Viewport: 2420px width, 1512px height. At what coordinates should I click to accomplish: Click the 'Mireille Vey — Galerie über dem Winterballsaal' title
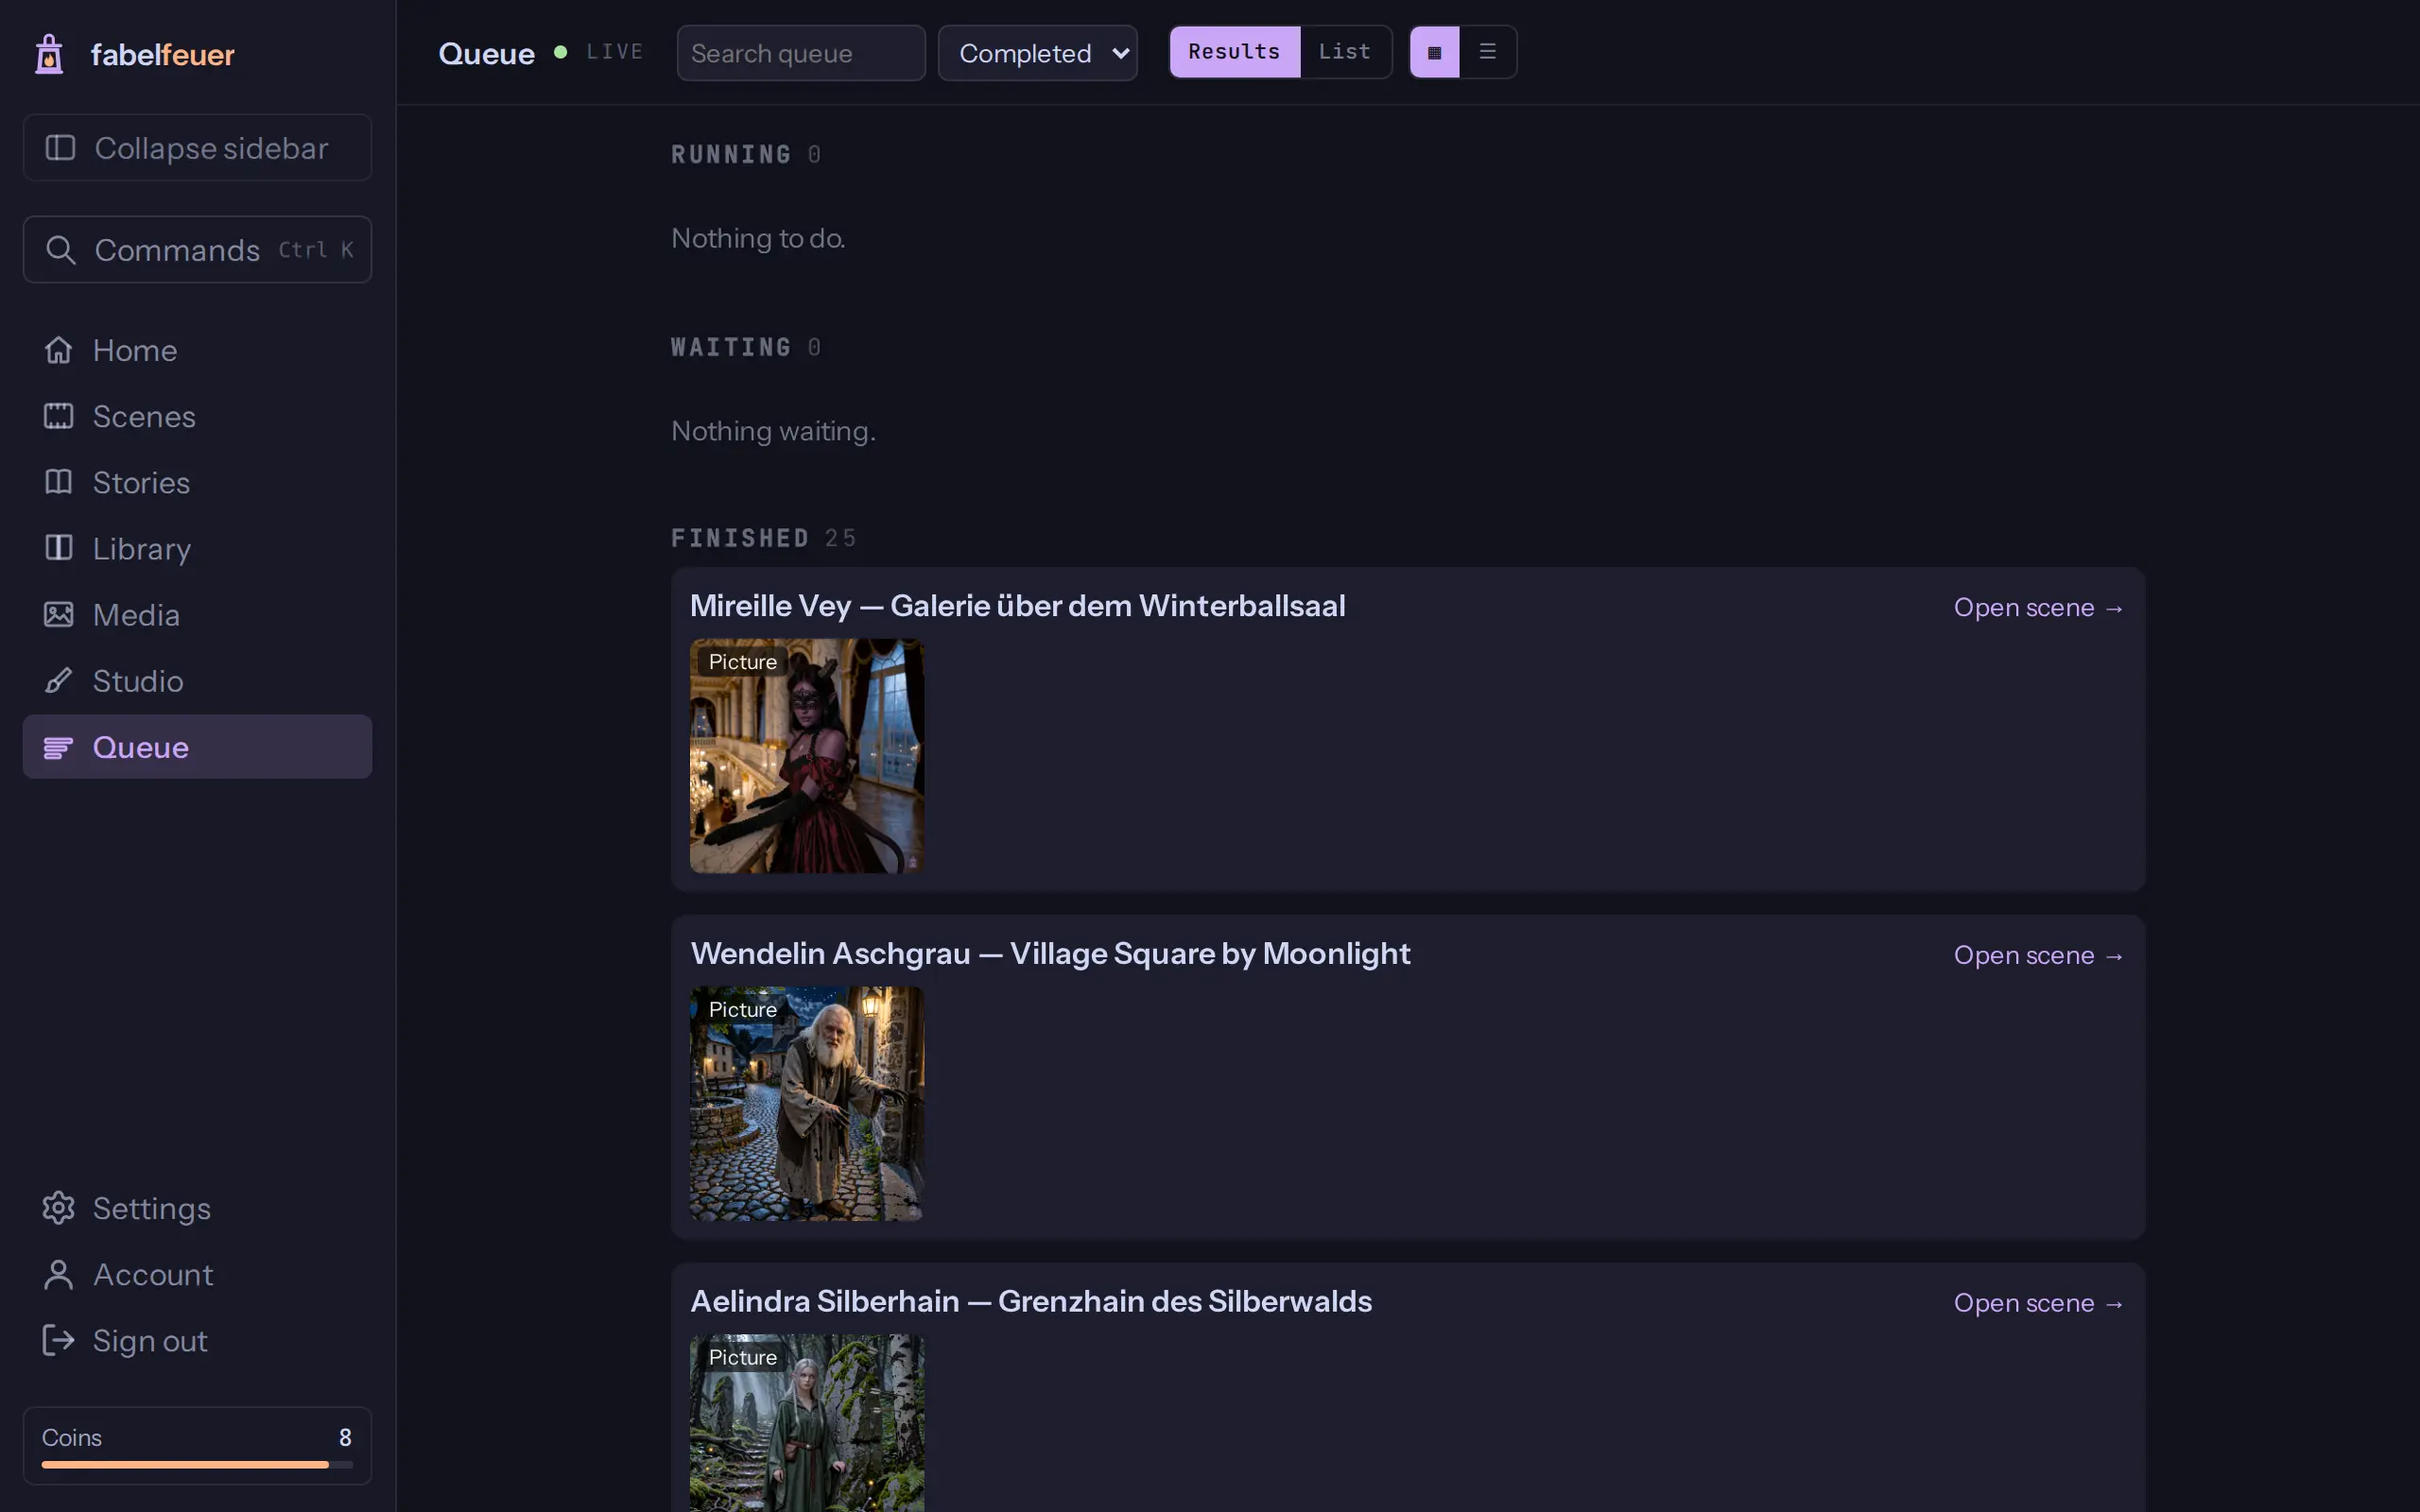pos(1017,606)
